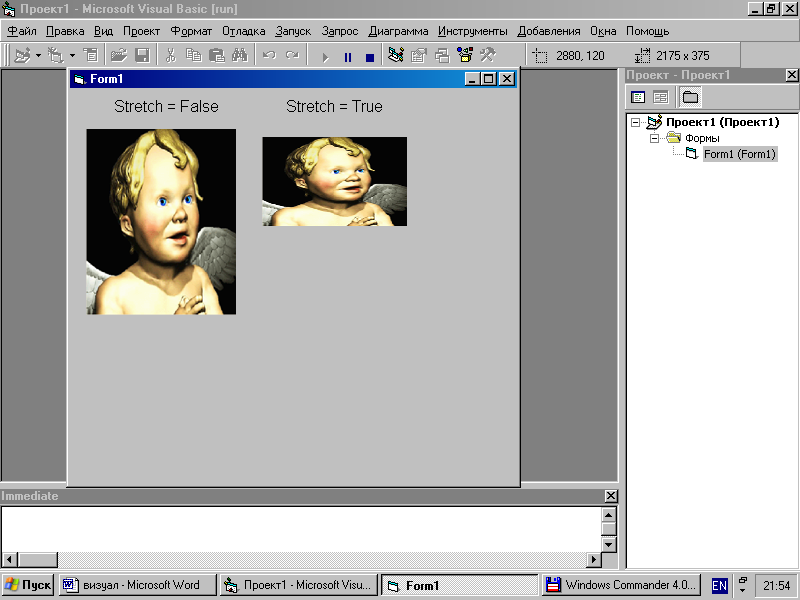Open the Вид menu
800x600 pixels.
click(104, 31)
